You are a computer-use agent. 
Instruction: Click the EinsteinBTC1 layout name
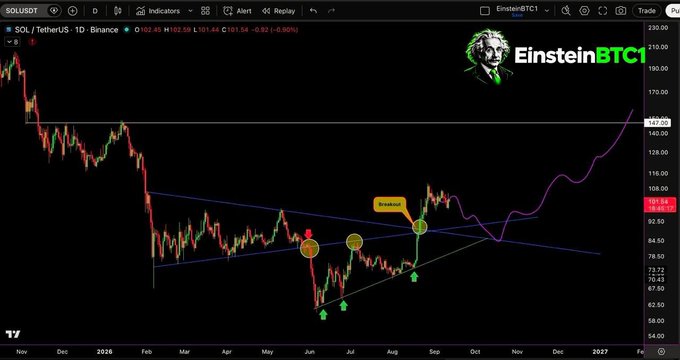pos(518,9)
